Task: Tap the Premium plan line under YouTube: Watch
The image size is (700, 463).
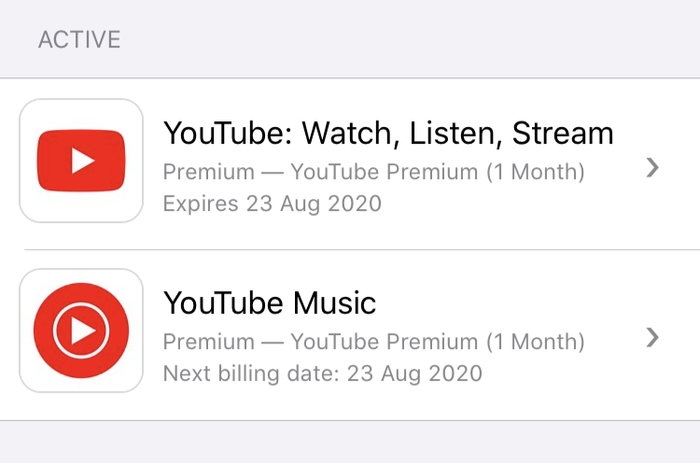Action: coord(374,172)
